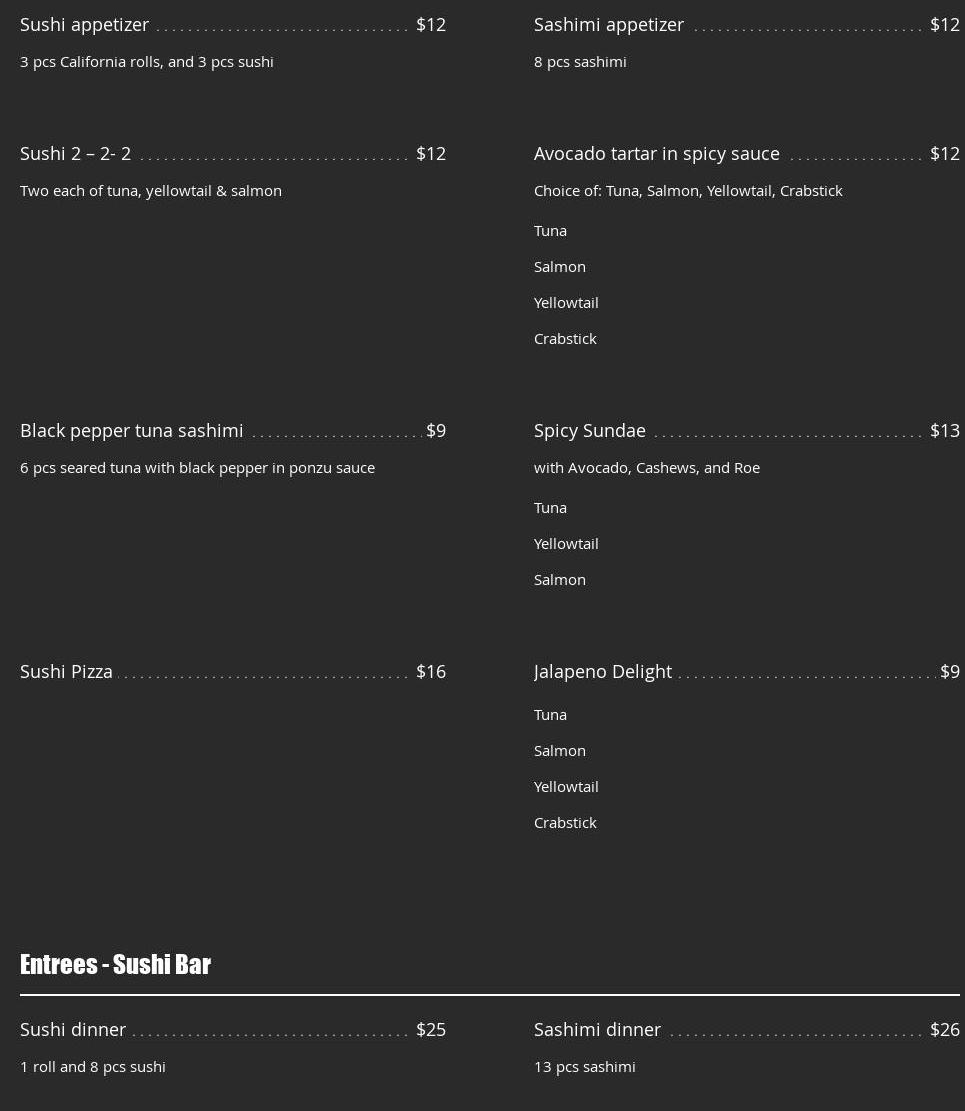Viewport: 965px width, 1111px height.
Task: Click the $13 Spicy Sundae price
Action: (944, 430)
